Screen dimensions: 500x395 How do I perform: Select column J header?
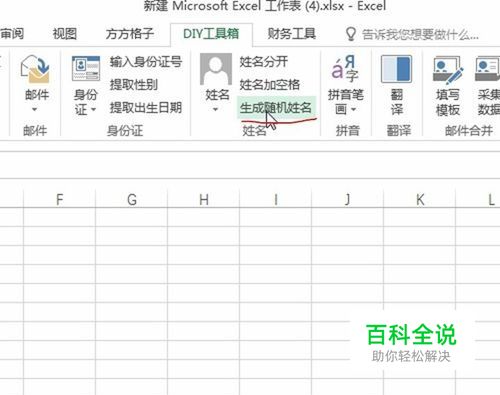point(348,199)
